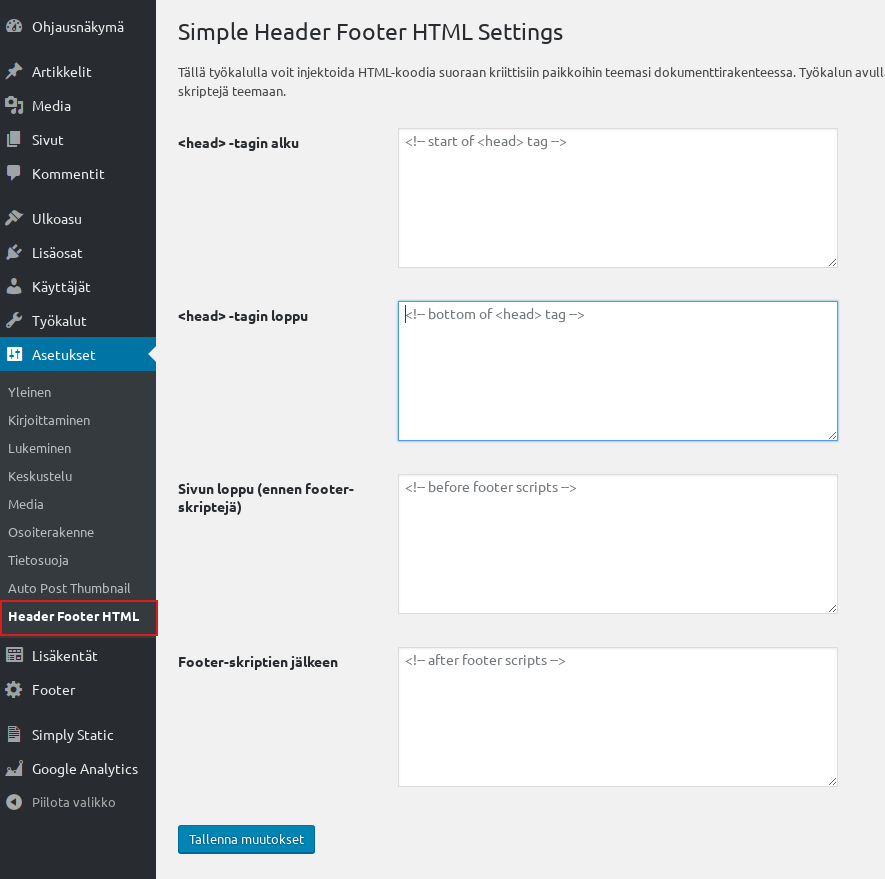The height and width of the screenshot is (879, 885).
Task: Click the Ohjausnäkymä dashboard gauge icon
Action: 14,27
